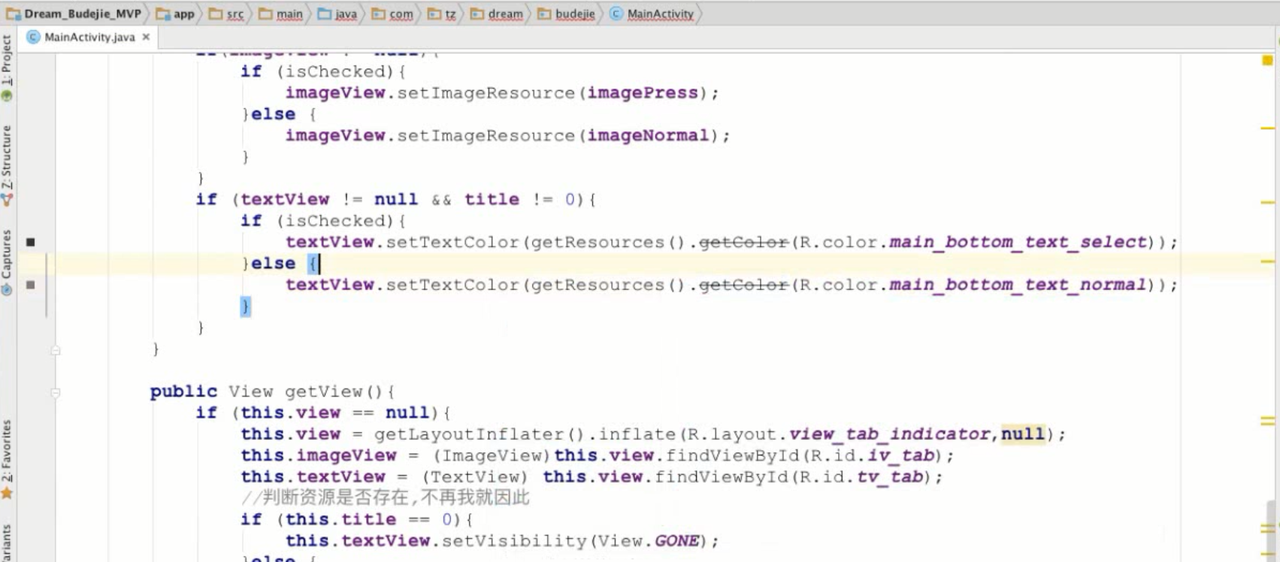Open the Structure tool window
The width and height of the screenshot is (1280, 562).
point(7,165)
